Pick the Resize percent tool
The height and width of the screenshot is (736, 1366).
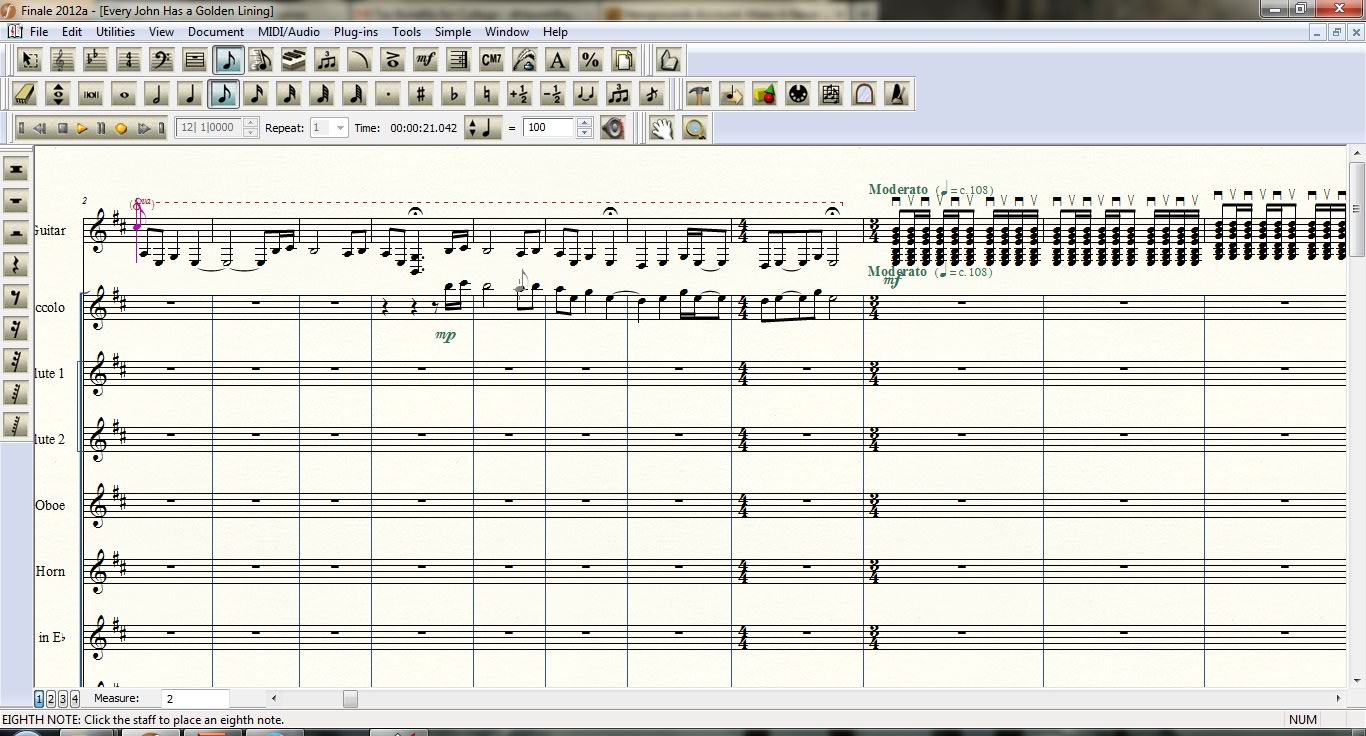tap(590, 60)
